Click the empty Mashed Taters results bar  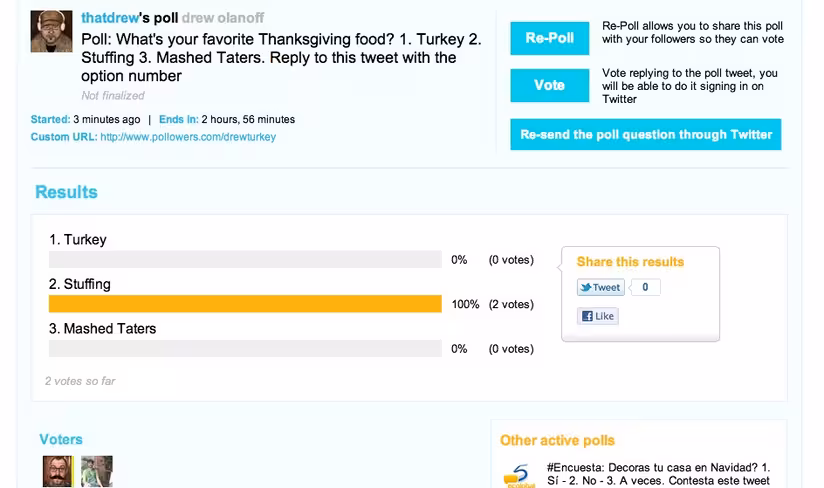[x=245, y=349]
